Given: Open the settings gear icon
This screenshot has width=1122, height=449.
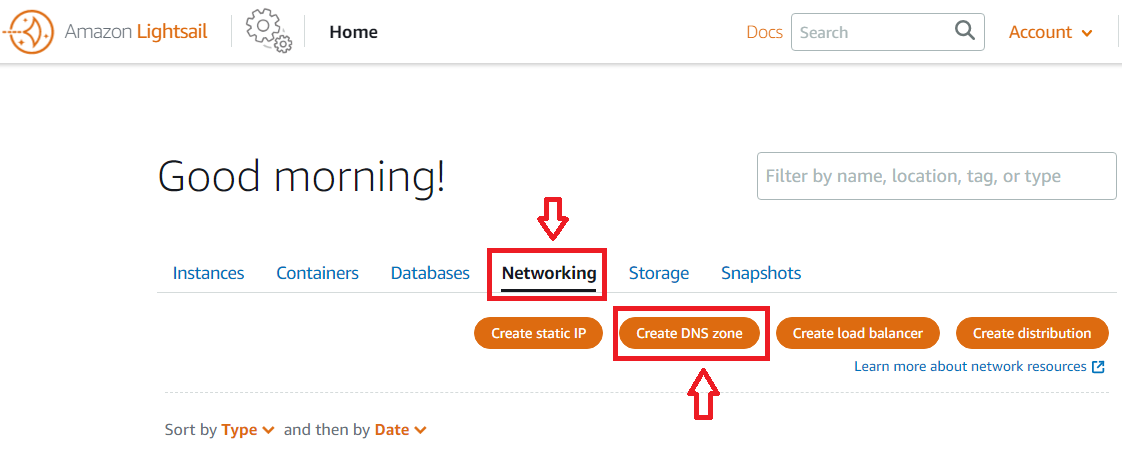Looking at the screenshot, I should tap(267, 31).
